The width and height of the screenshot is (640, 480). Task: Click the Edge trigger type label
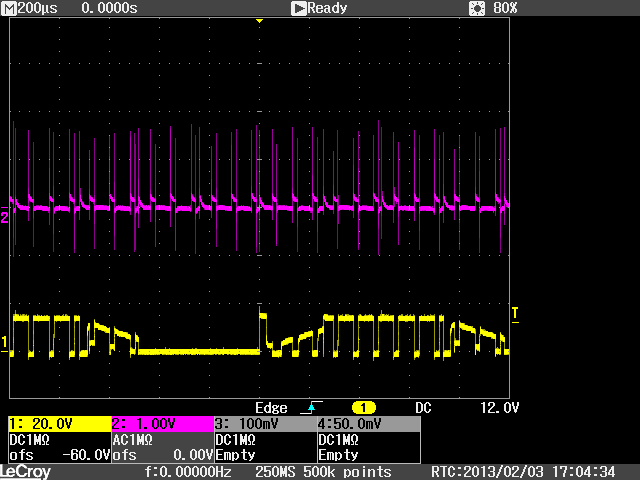pos(271,408)
